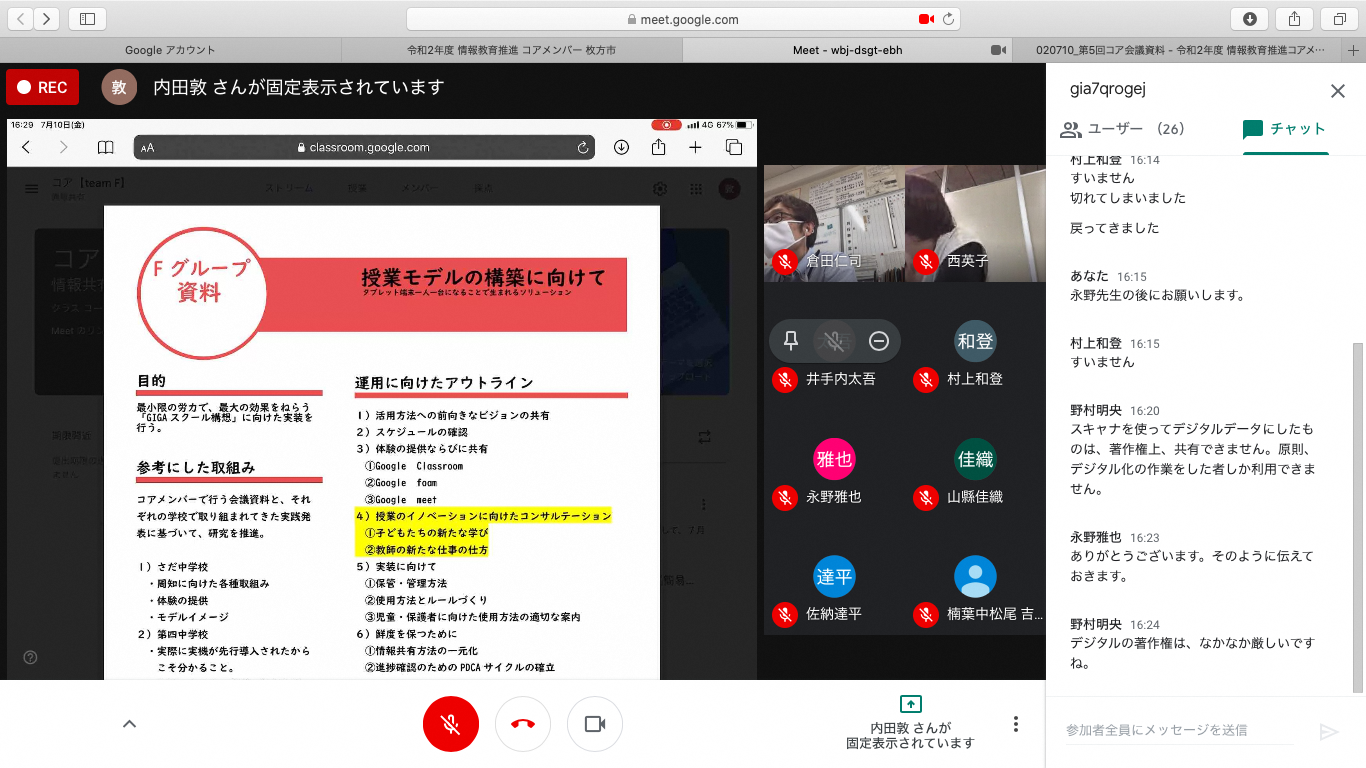Click the 雅也 avatar of 永野雅也
This screenshot has height=768, width=1366.
pyautogui.click(x=834, y=459)
